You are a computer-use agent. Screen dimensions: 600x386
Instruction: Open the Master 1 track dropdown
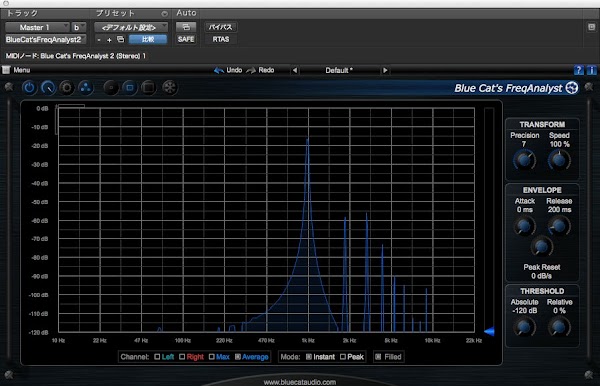pos(37,27)
